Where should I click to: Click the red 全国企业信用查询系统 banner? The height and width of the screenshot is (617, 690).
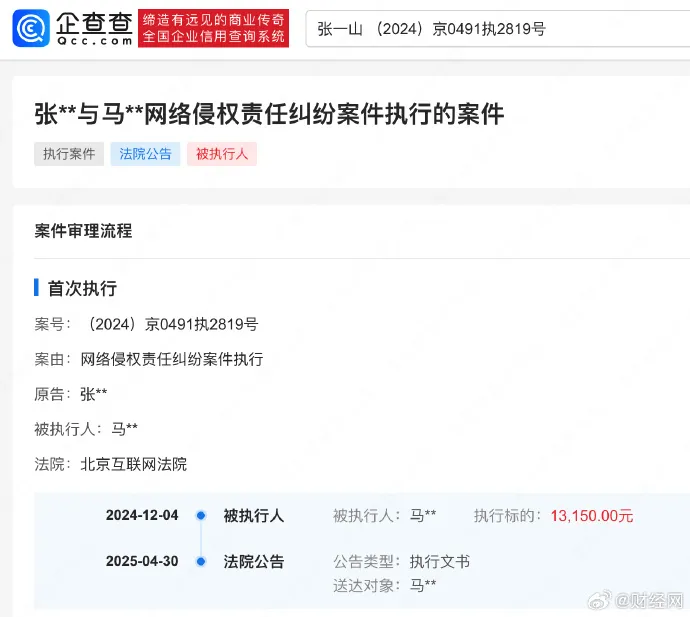coord(213,28)
